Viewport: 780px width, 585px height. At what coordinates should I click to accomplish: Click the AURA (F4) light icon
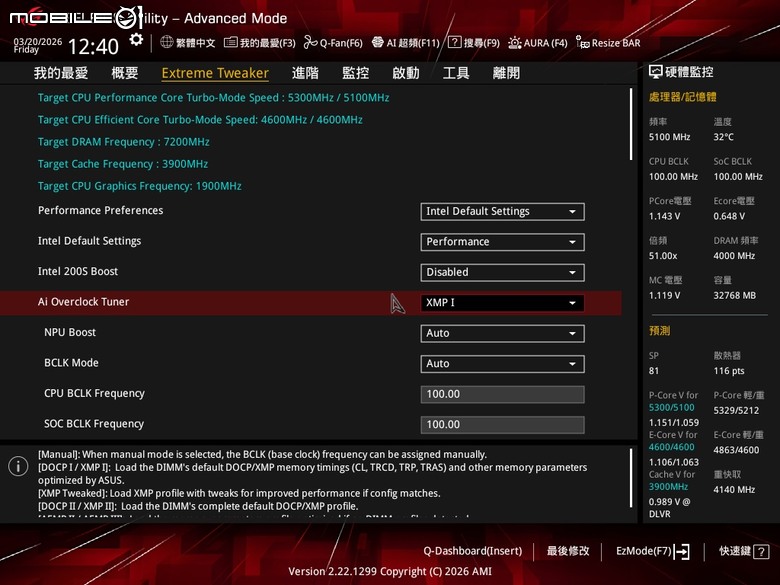click(x=515, y=42)
